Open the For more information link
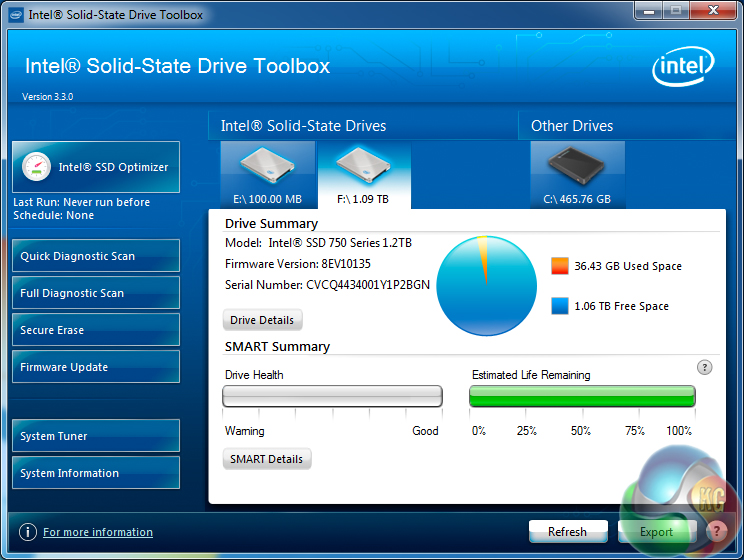Screen dimensions: 744x560 point(98,532)
